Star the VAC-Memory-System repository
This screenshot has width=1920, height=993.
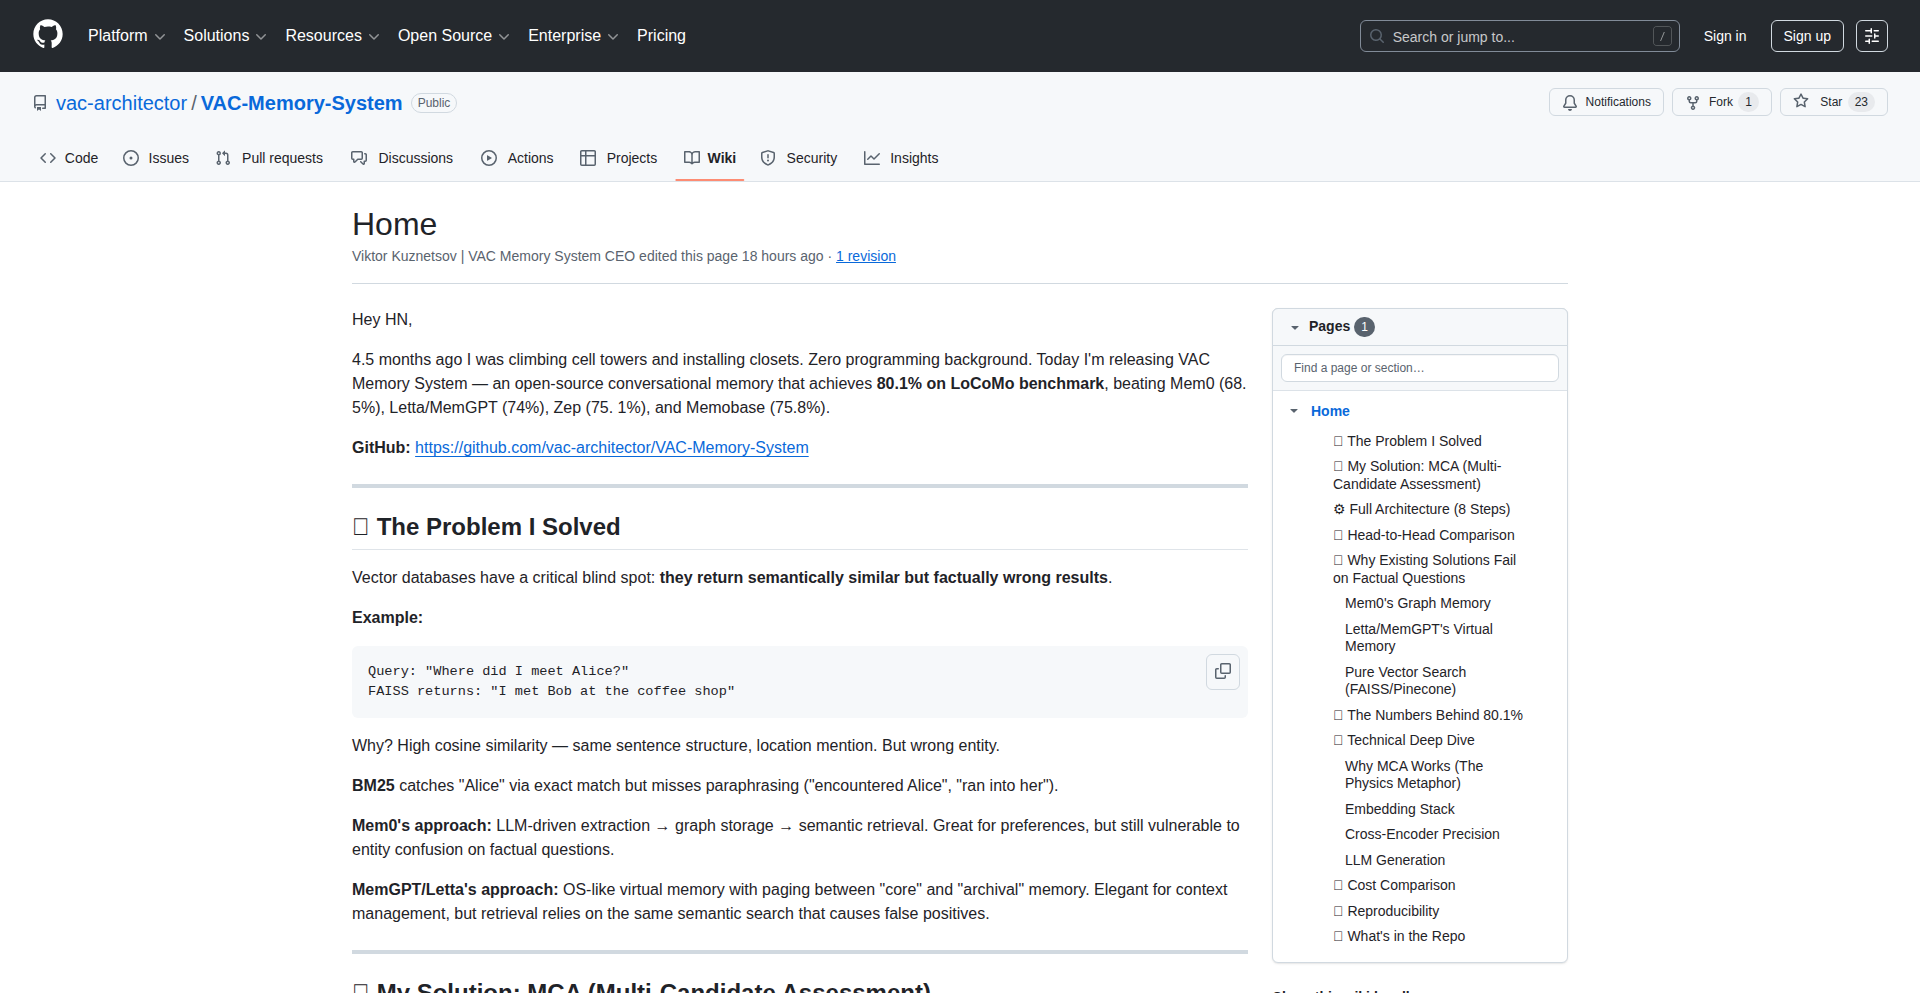1833,102
